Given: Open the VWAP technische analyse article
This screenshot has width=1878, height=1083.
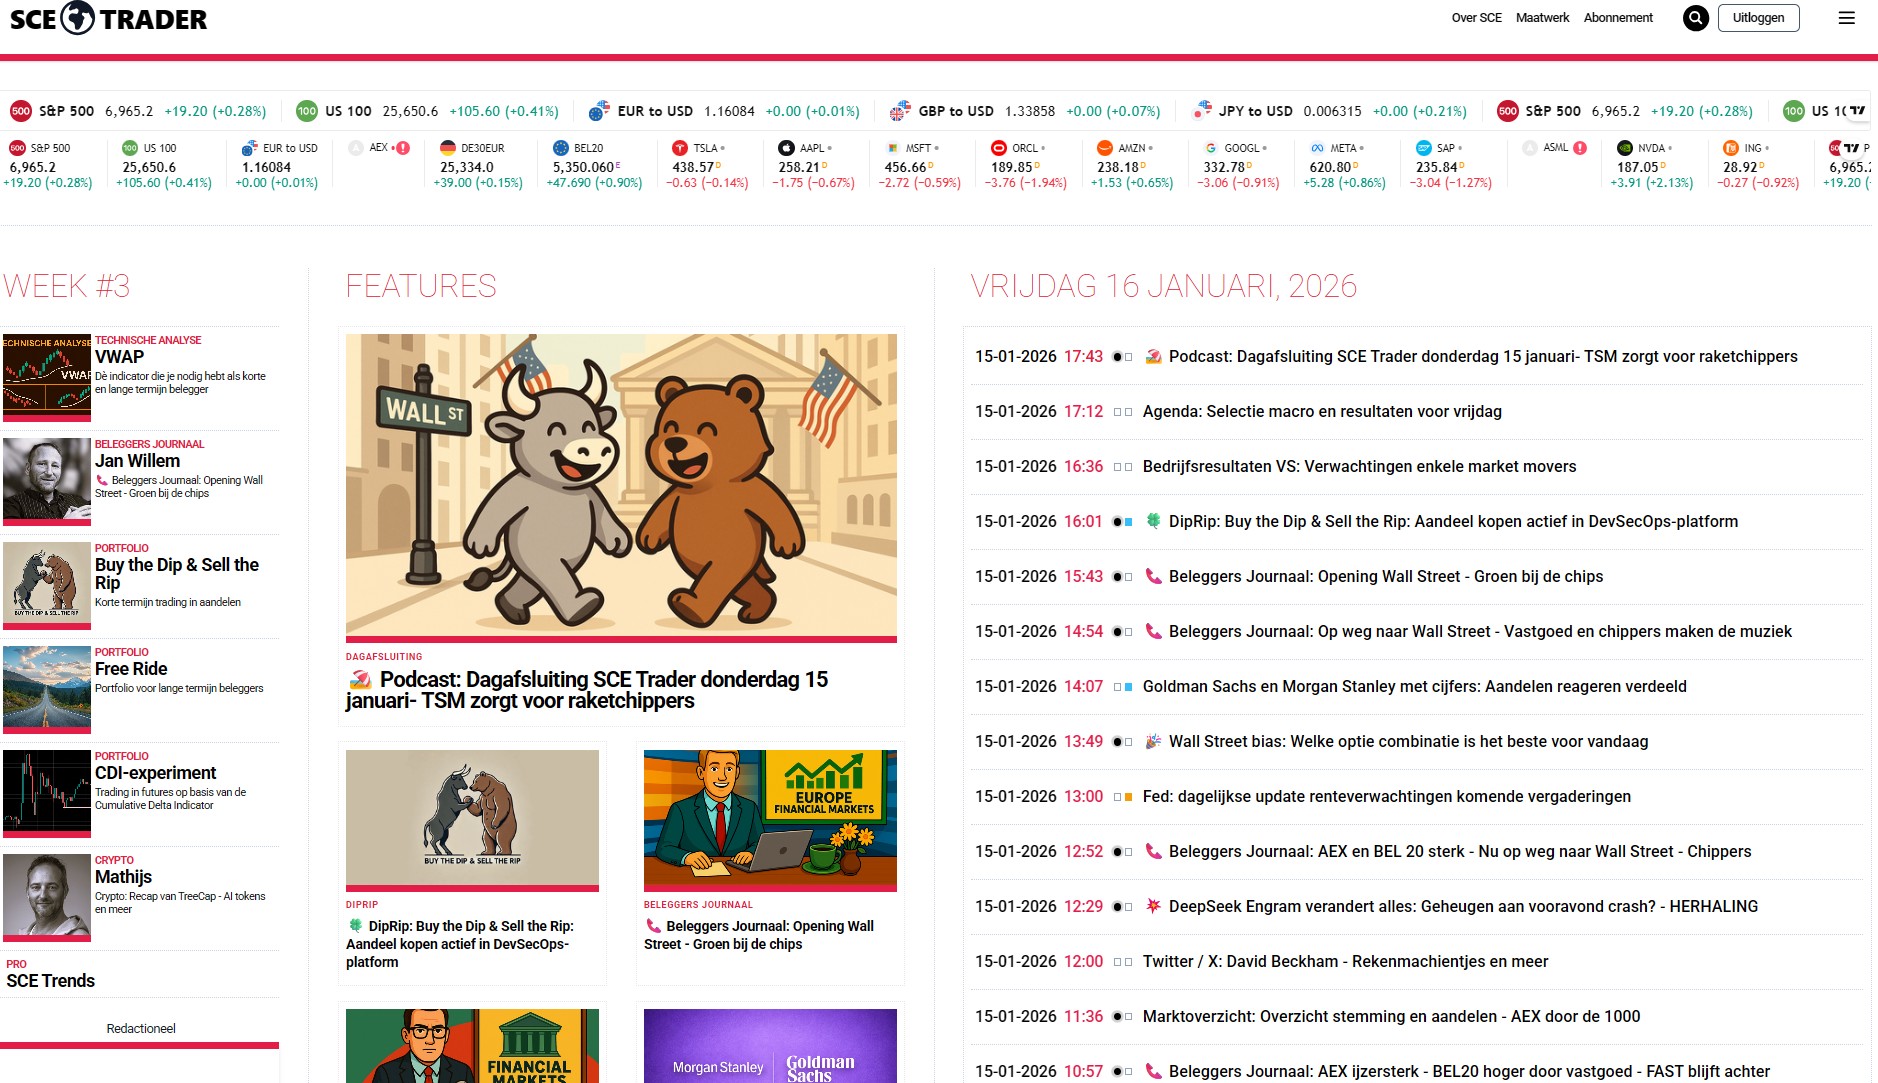Looking at the screenshot, I should point(119,357).
